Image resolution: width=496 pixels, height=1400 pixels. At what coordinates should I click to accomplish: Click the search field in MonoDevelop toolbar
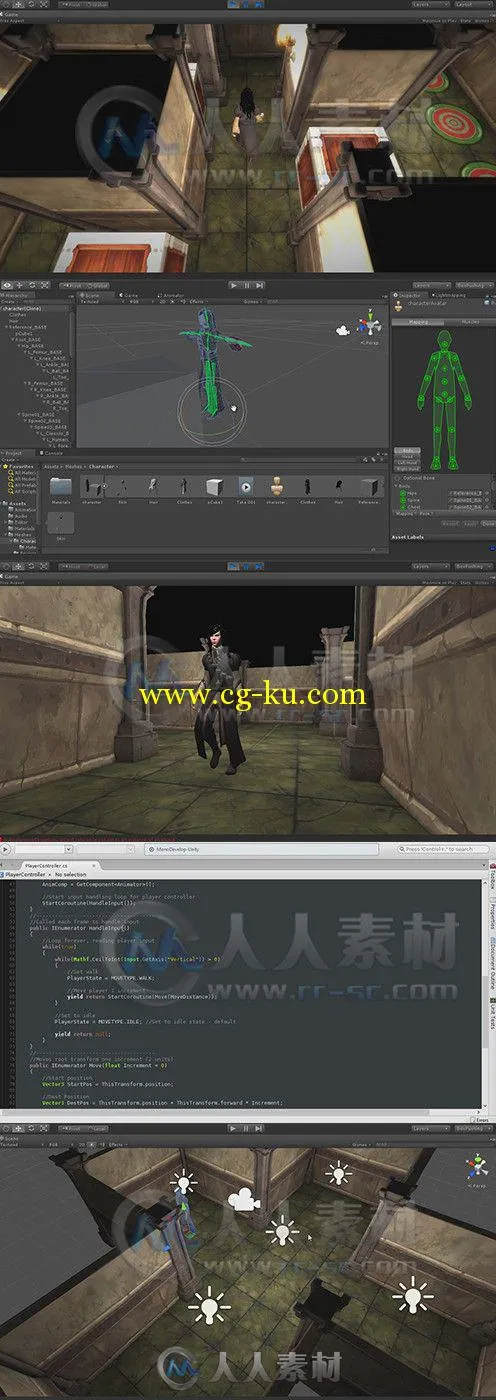click(443, 849)
